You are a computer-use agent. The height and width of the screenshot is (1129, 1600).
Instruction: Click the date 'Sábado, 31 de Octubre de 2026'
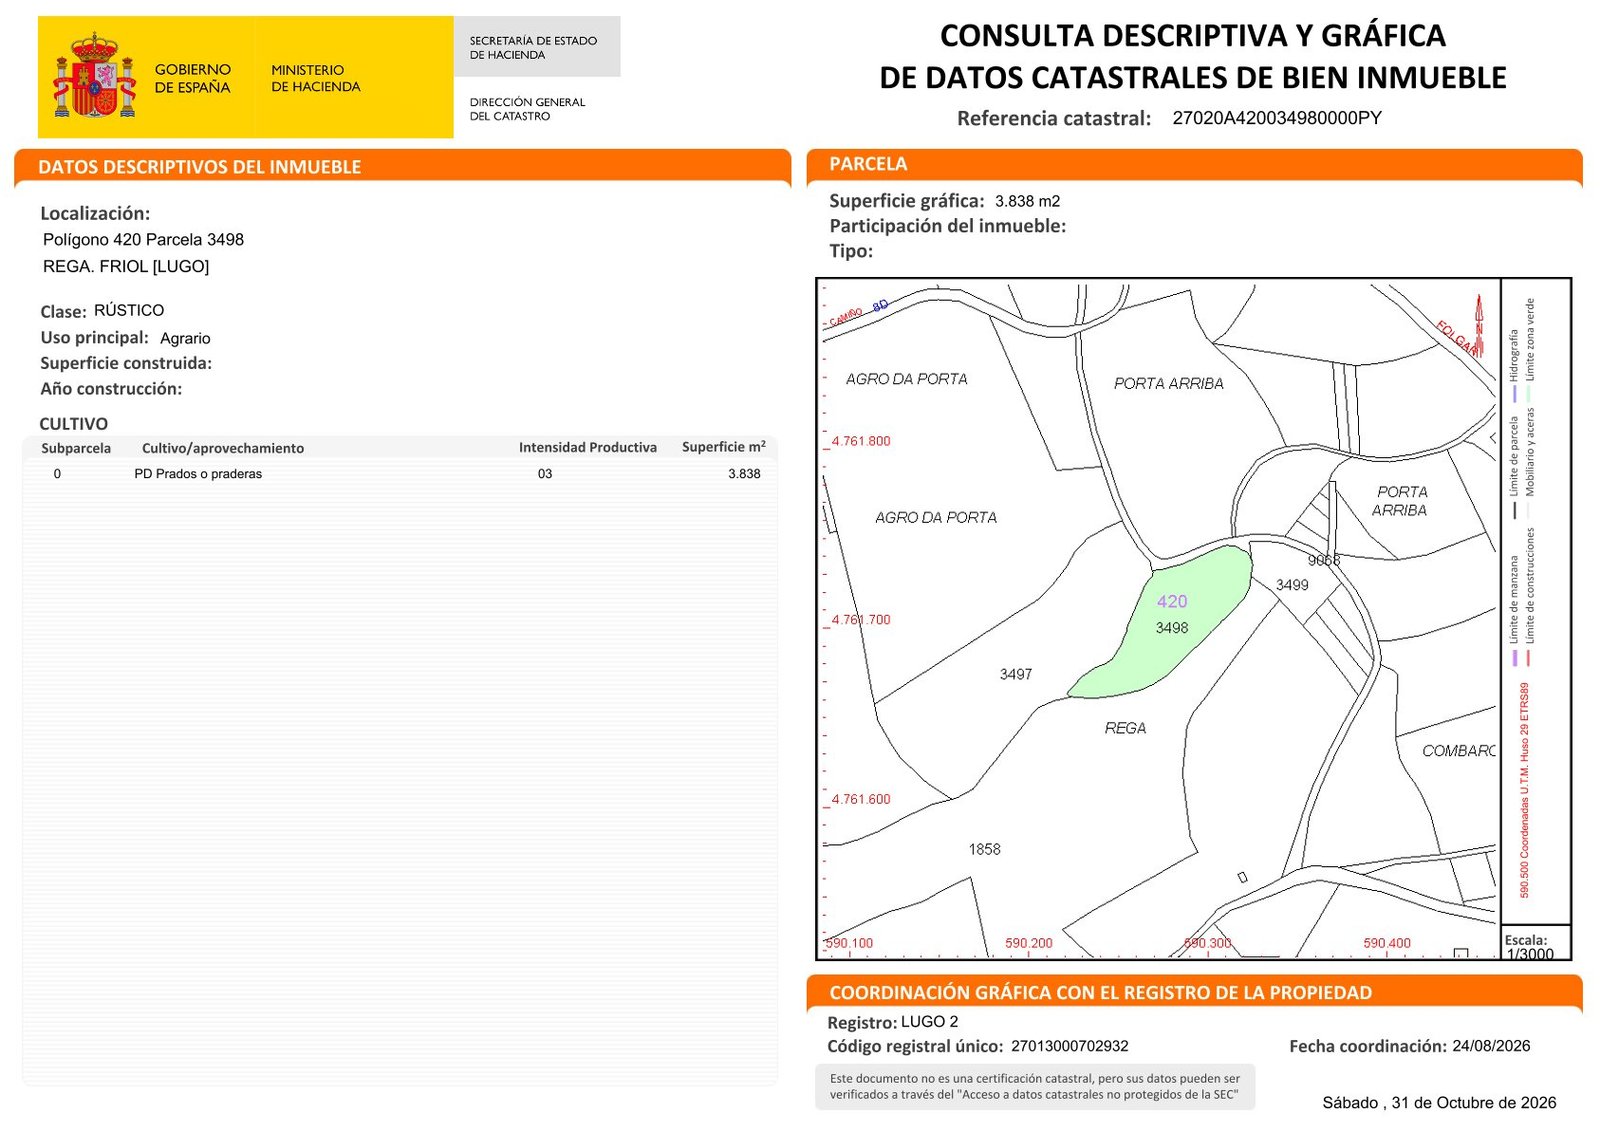1439,1103
